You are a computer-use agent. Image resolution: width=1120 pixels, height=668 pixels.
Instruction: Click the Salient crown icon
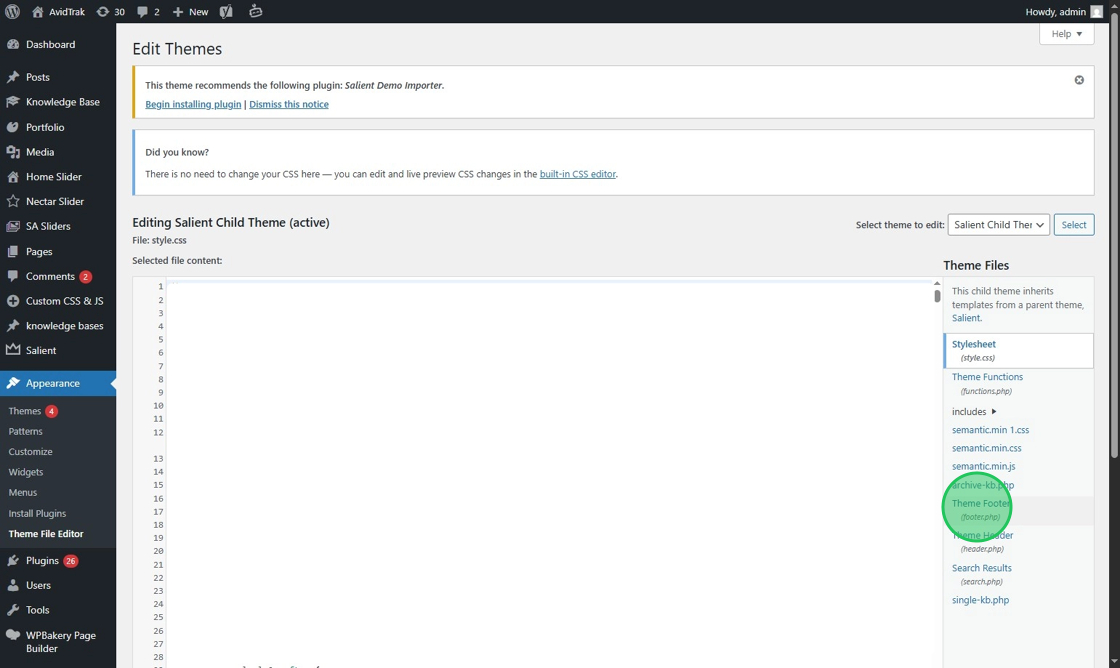point(13,350)
